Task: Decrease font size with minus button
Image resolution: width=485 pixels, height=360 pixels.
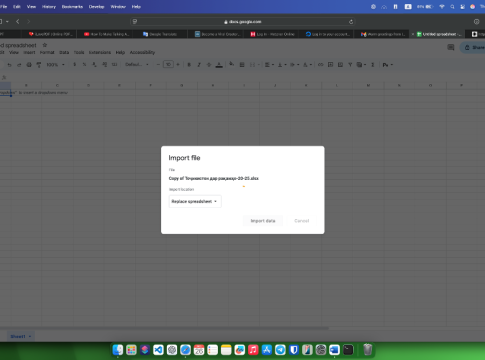Action: (x=158, y=65)
